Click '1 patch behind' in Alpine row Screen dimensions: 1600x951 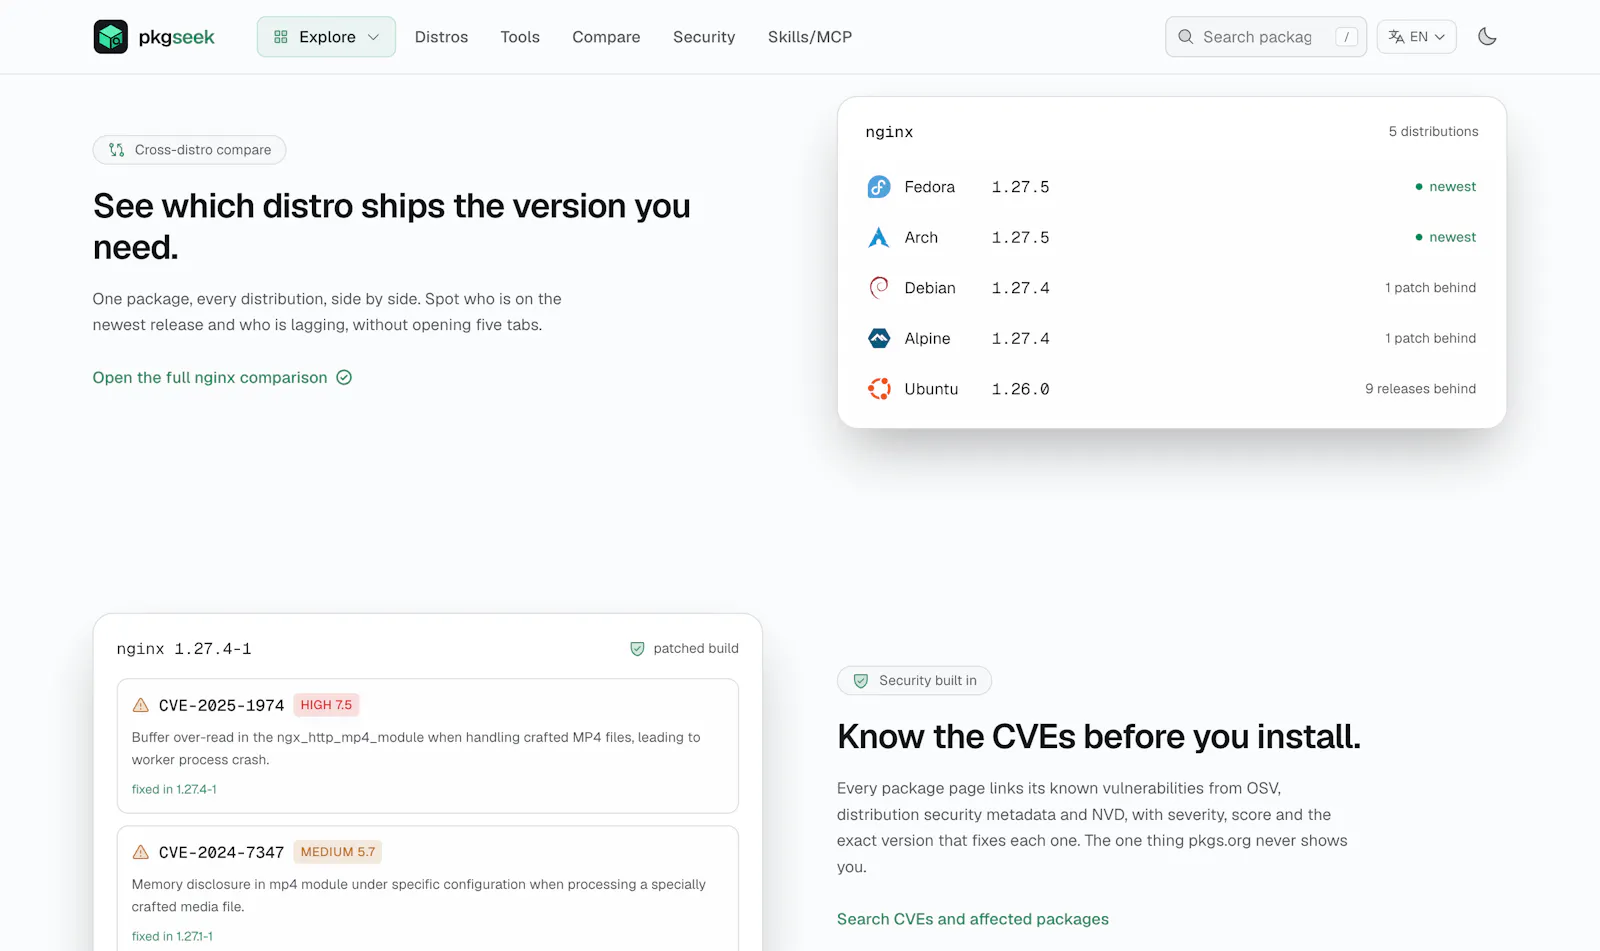(1430, 338)
